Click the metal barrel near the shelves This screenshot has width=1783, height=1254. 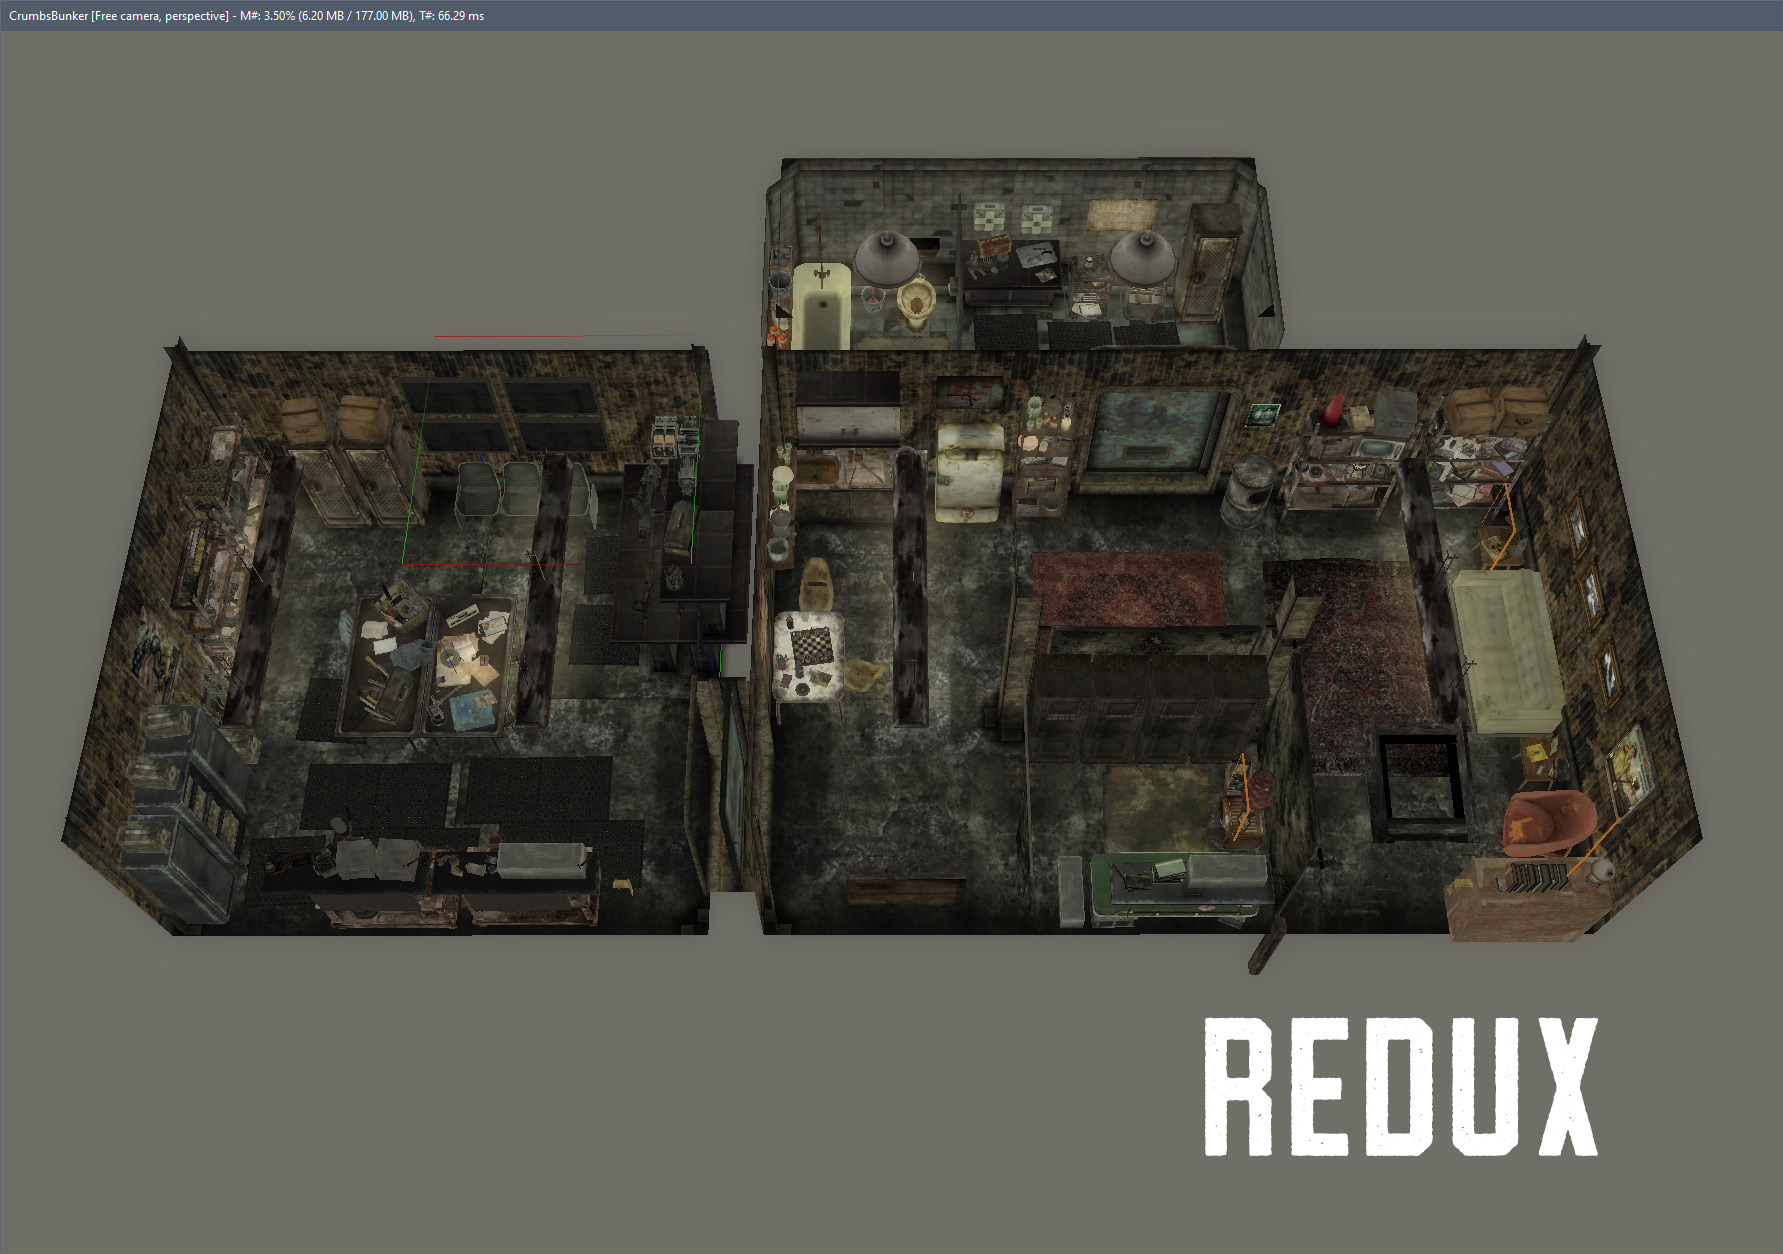[1247, 490]
